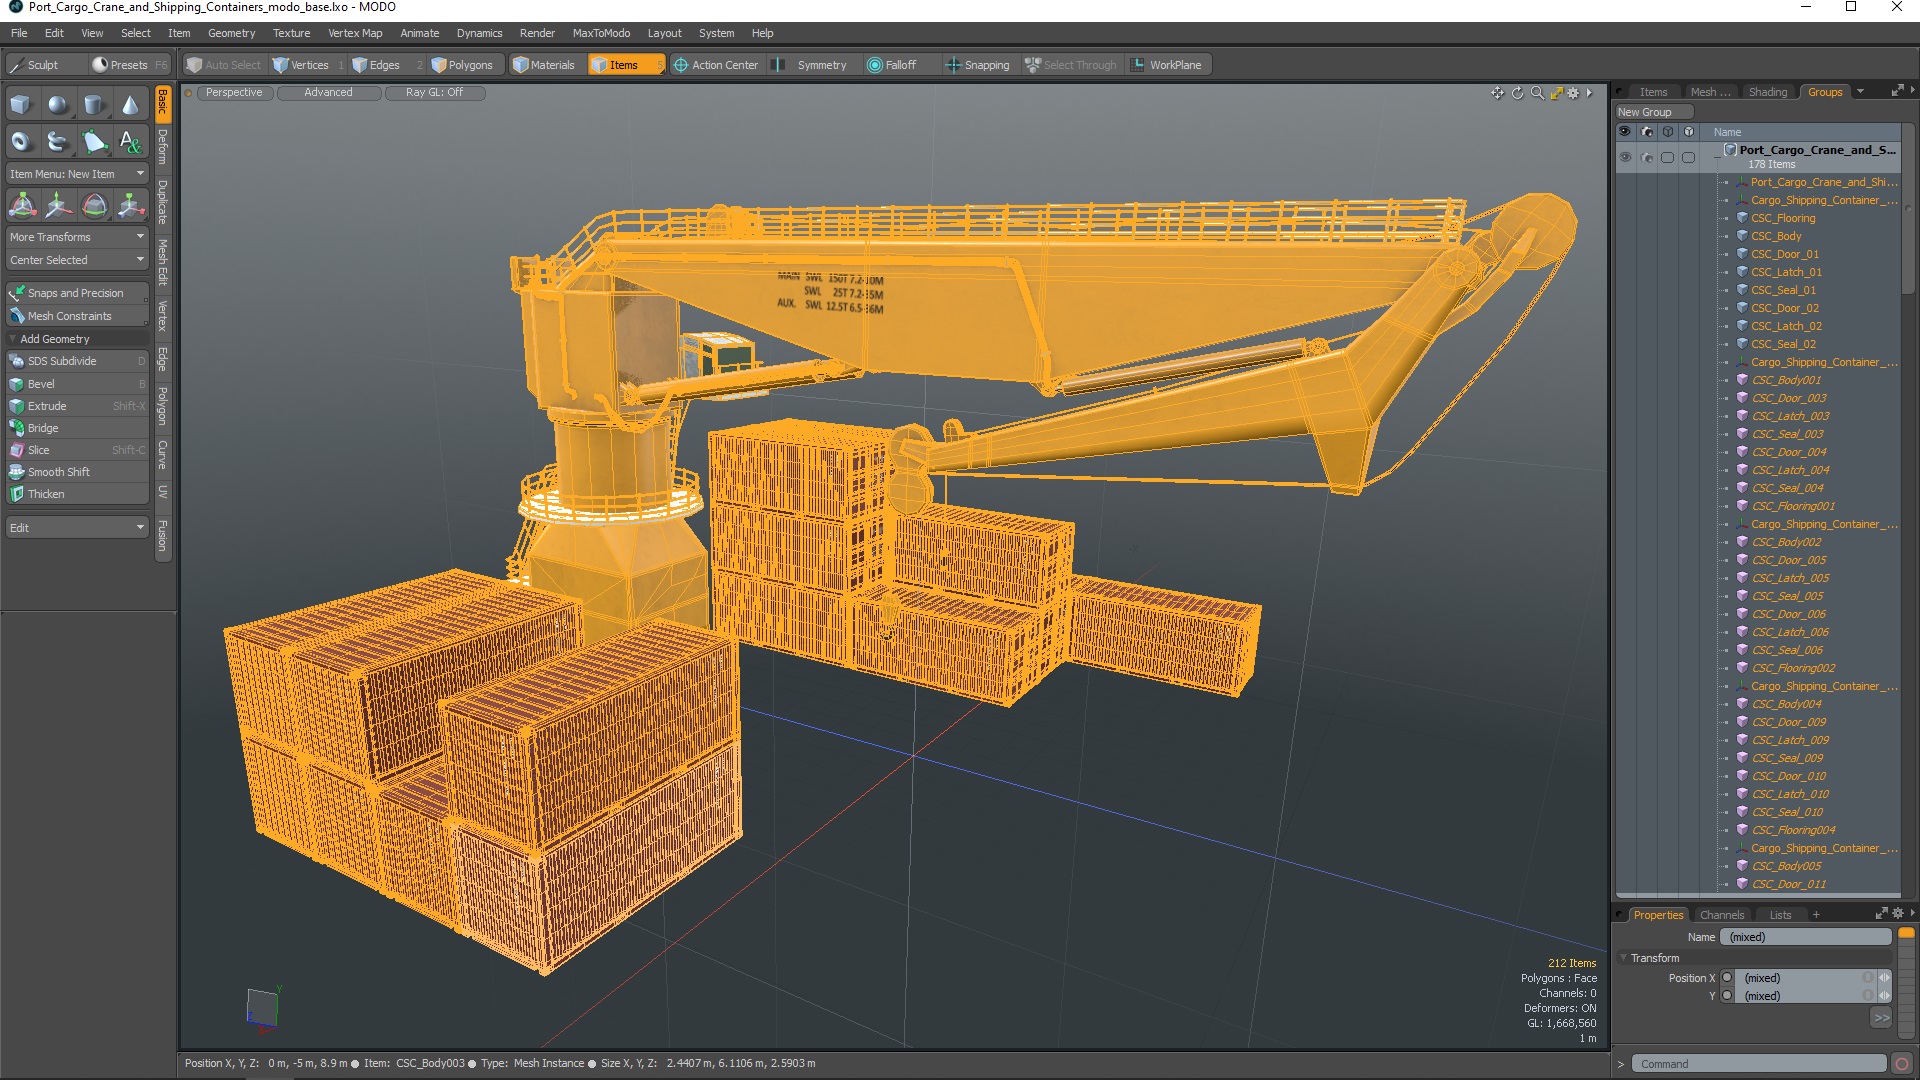The height and width of the screenshot is (1080, 1920).
Task: Click the viewport zoom magnifier icon
Action: coord(1537,93)
